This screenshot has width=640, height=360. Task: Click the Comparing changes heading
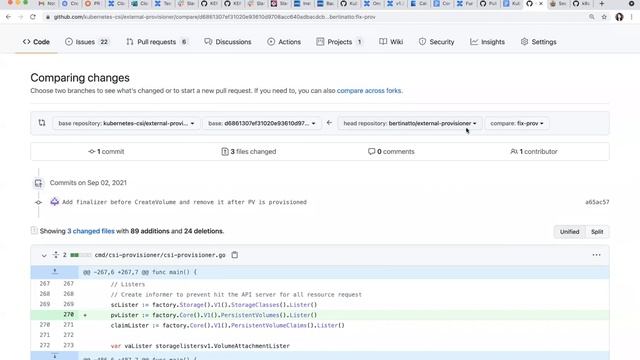click(x=80, y=78)
